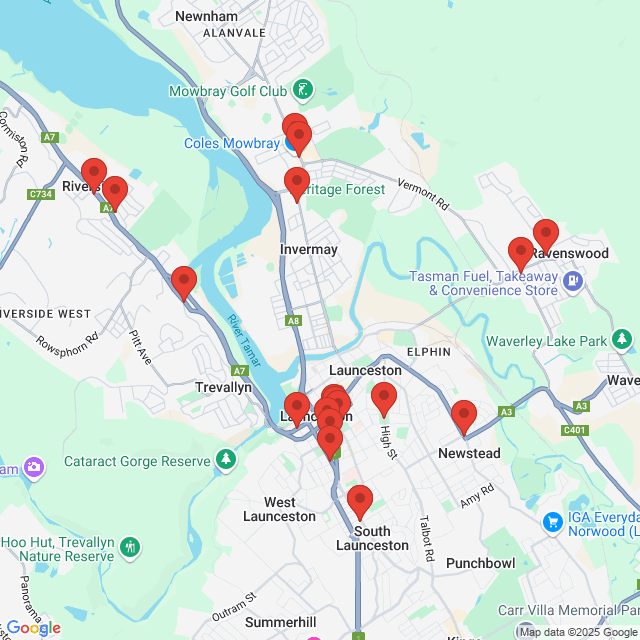Select the leftmost red pin at Riverside
Screen dimensions: 640x640
coord(94,176)
